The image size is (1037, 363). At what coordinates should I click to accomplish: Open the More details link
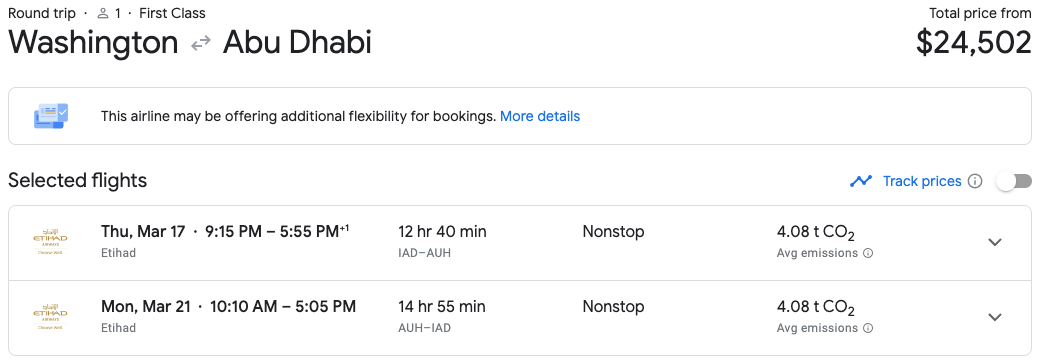tap(540, 116)
